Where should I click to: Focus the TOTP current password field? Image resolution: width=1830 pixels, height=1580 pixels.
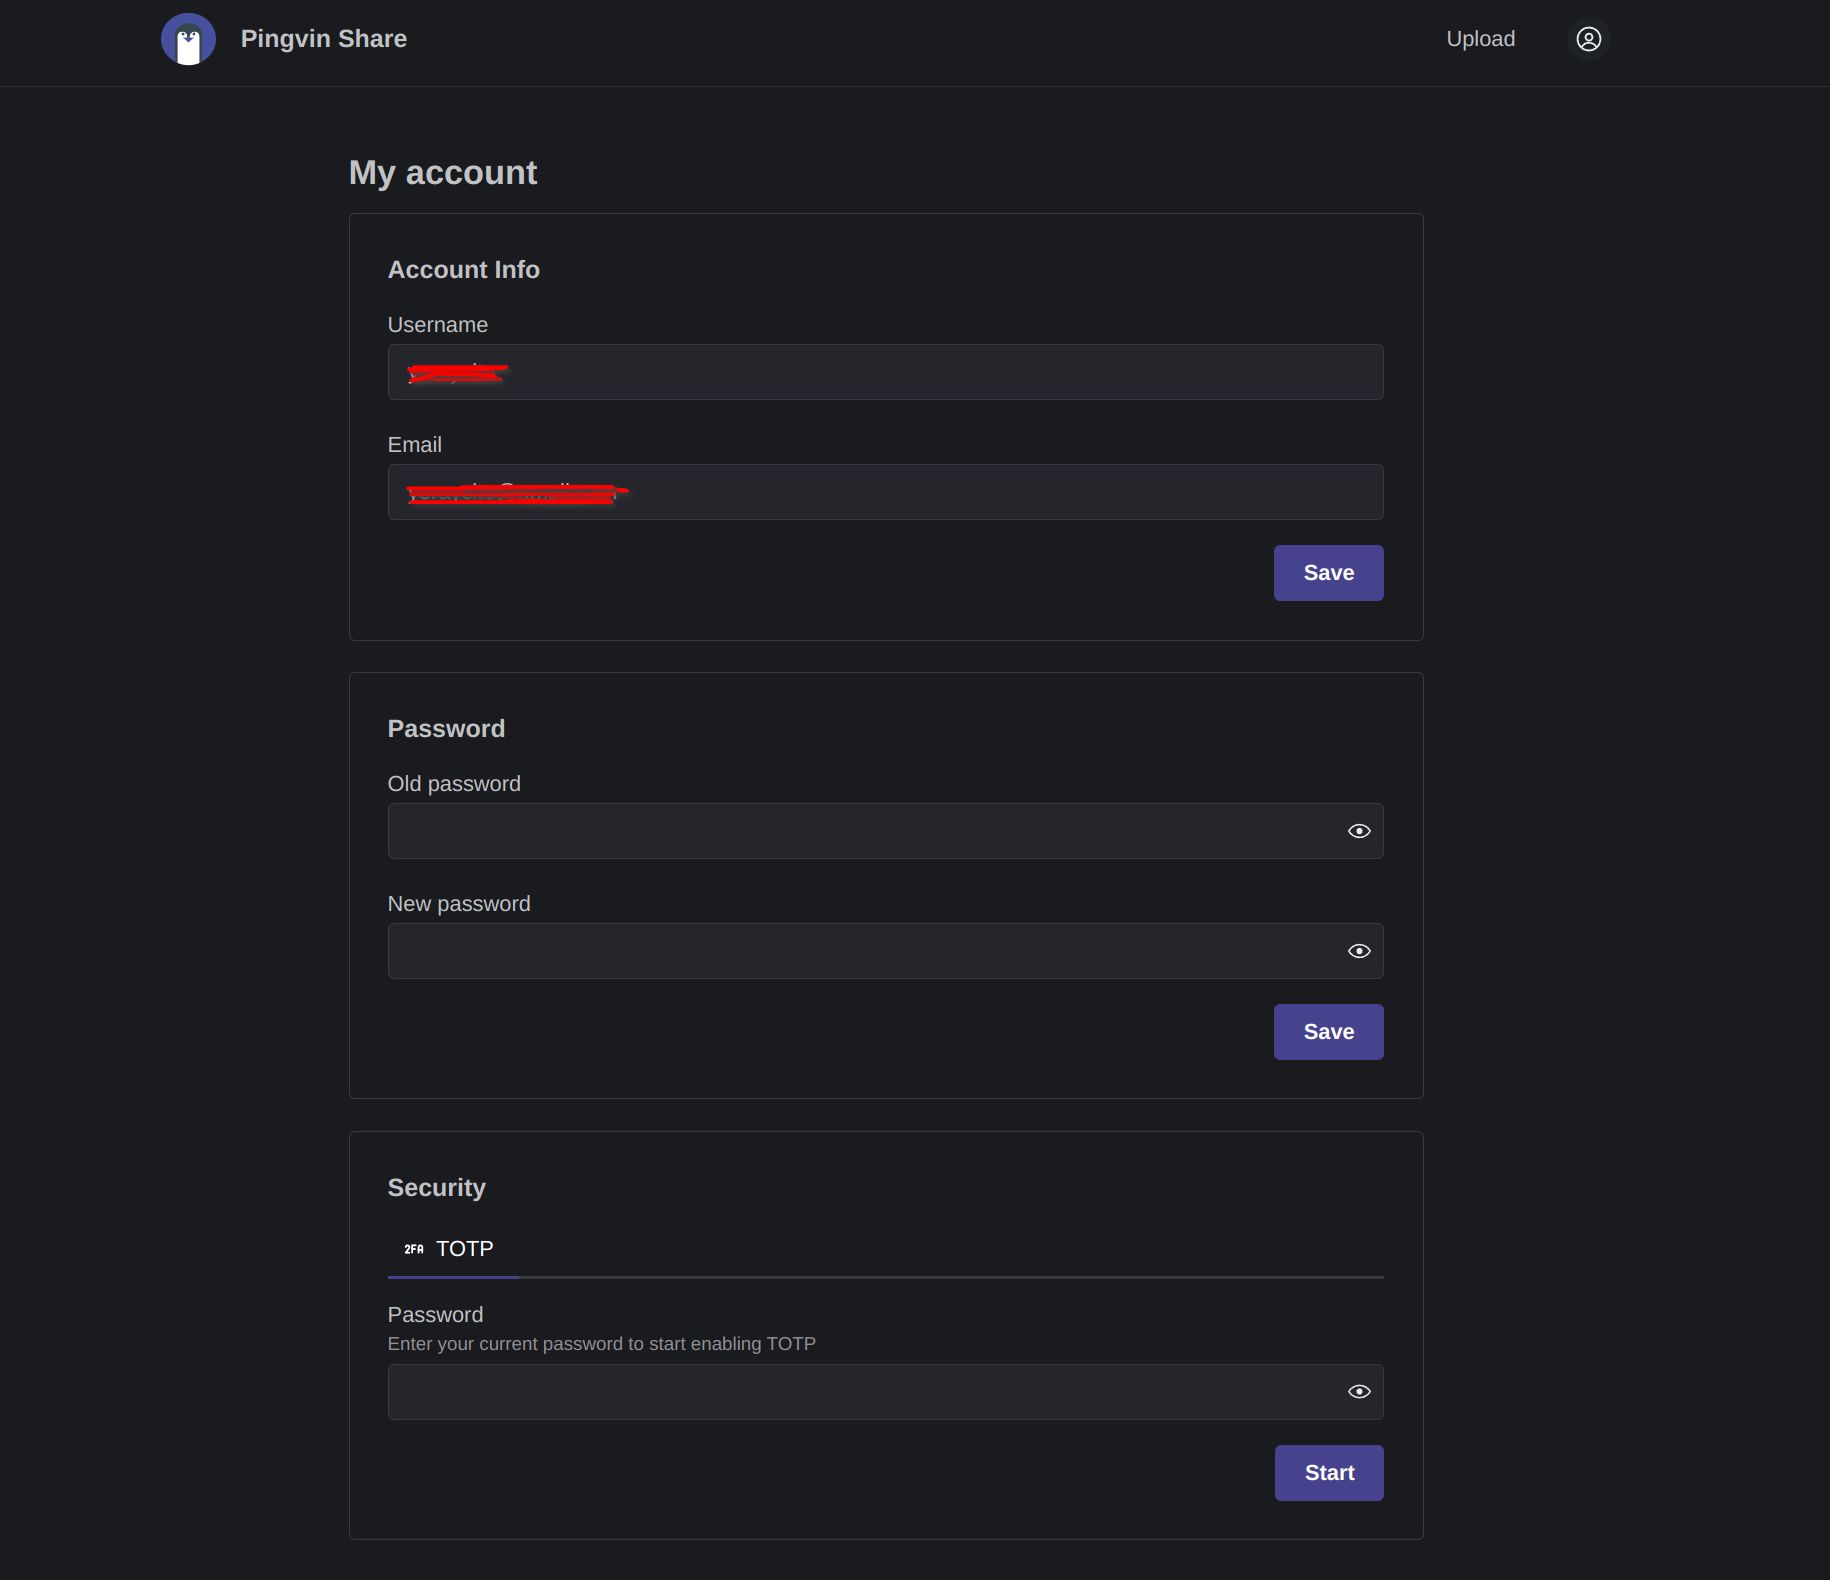tap(860, 1392)
